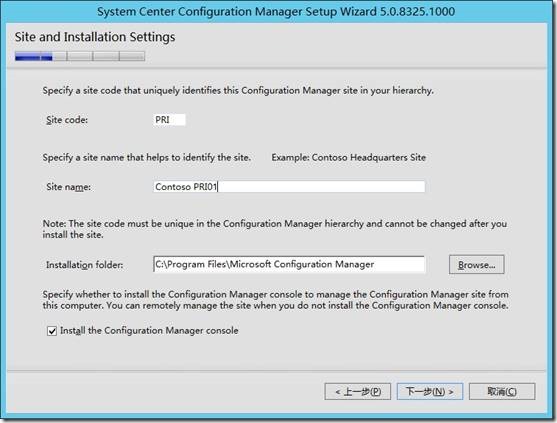Screen dimensions: 557x423
Task: Click the Site and Installation Settings heading
Action: pos(95,37)
